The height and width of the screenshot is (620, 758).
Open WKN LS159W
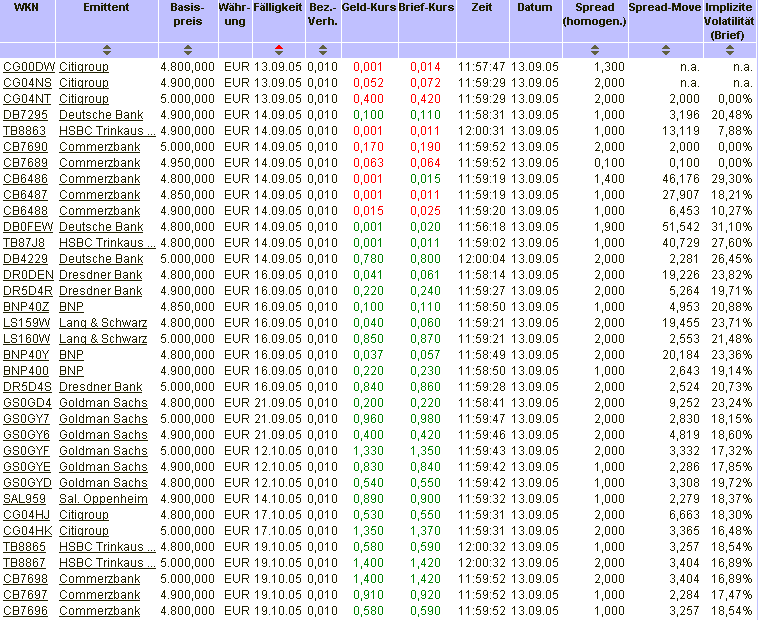click(x=27, y=322)
